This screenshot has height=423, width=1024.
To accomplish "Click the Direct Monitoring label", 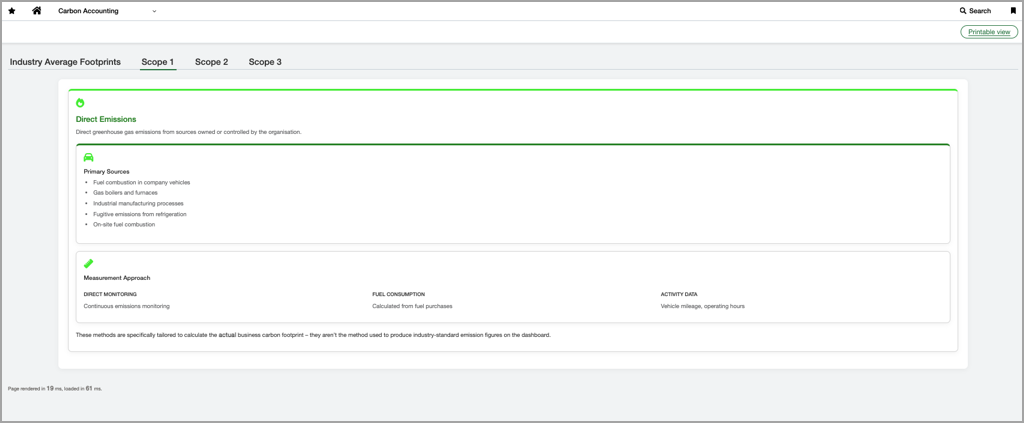I will click(110, 295).
